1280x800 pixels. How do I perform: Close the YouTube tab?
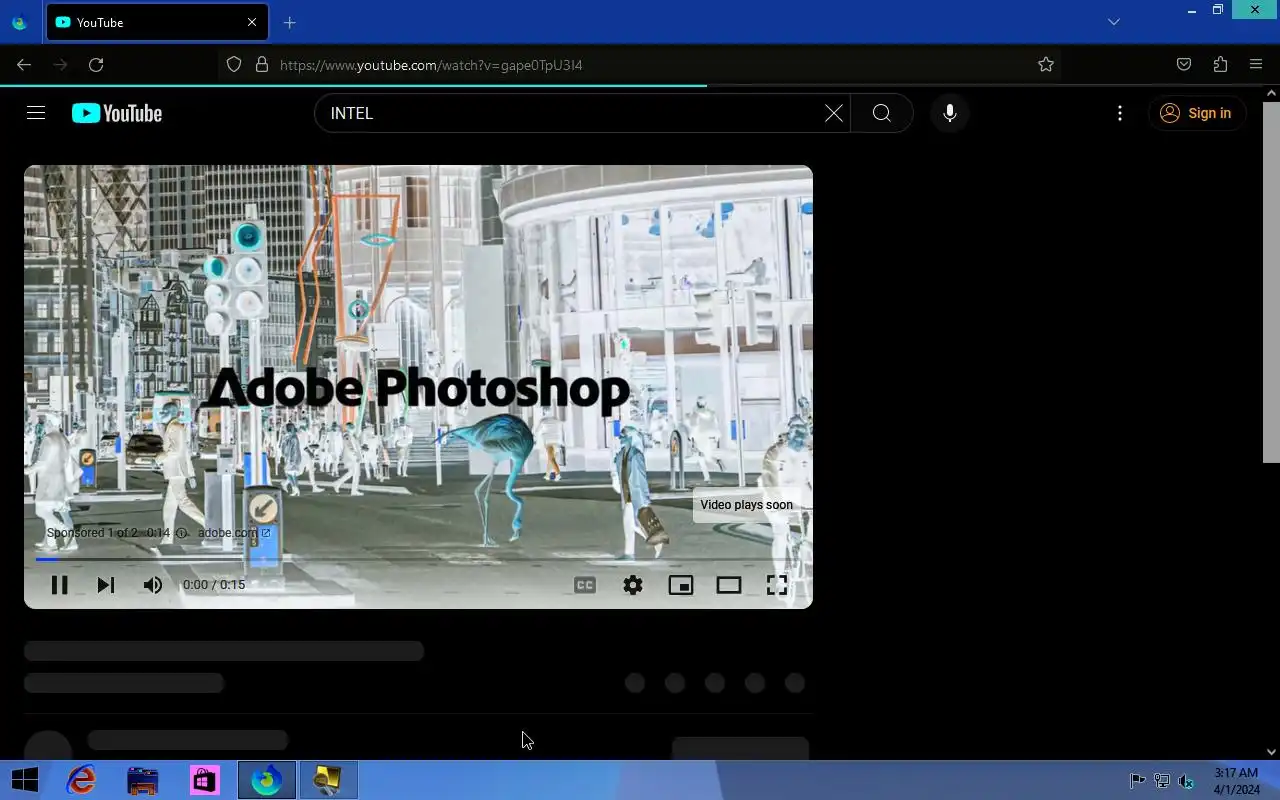[x=252, y=22]
